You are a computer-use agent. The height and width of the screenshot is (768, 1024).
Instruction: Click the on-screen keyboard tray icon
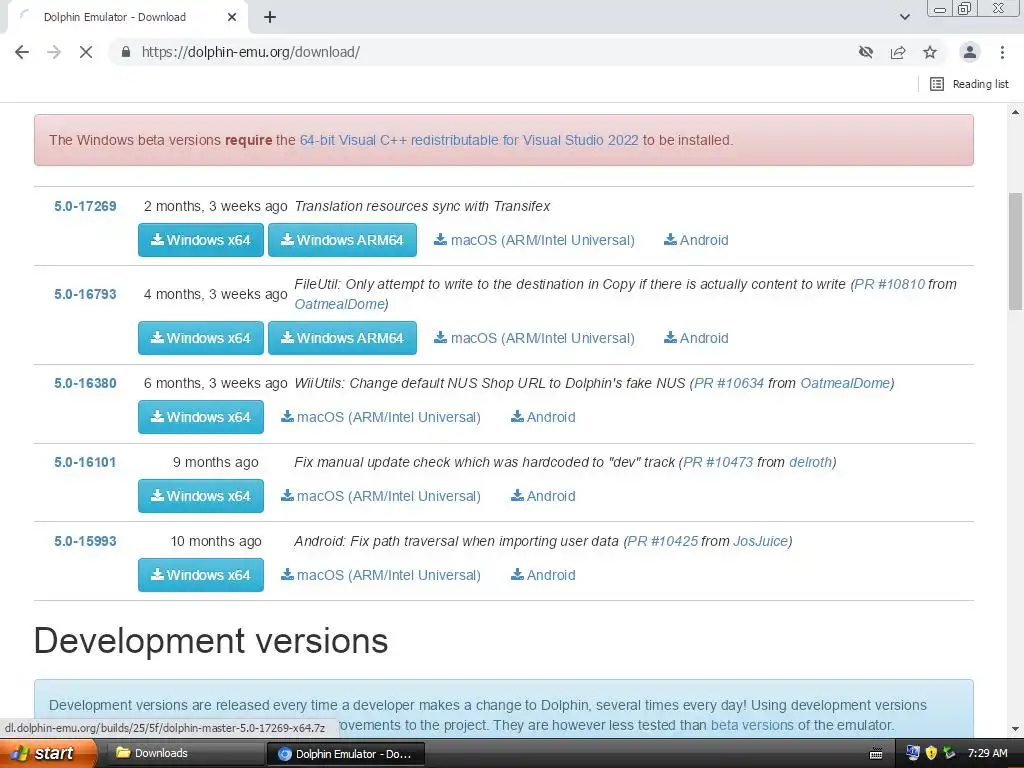pyautogui.click(x=876, y=754)
